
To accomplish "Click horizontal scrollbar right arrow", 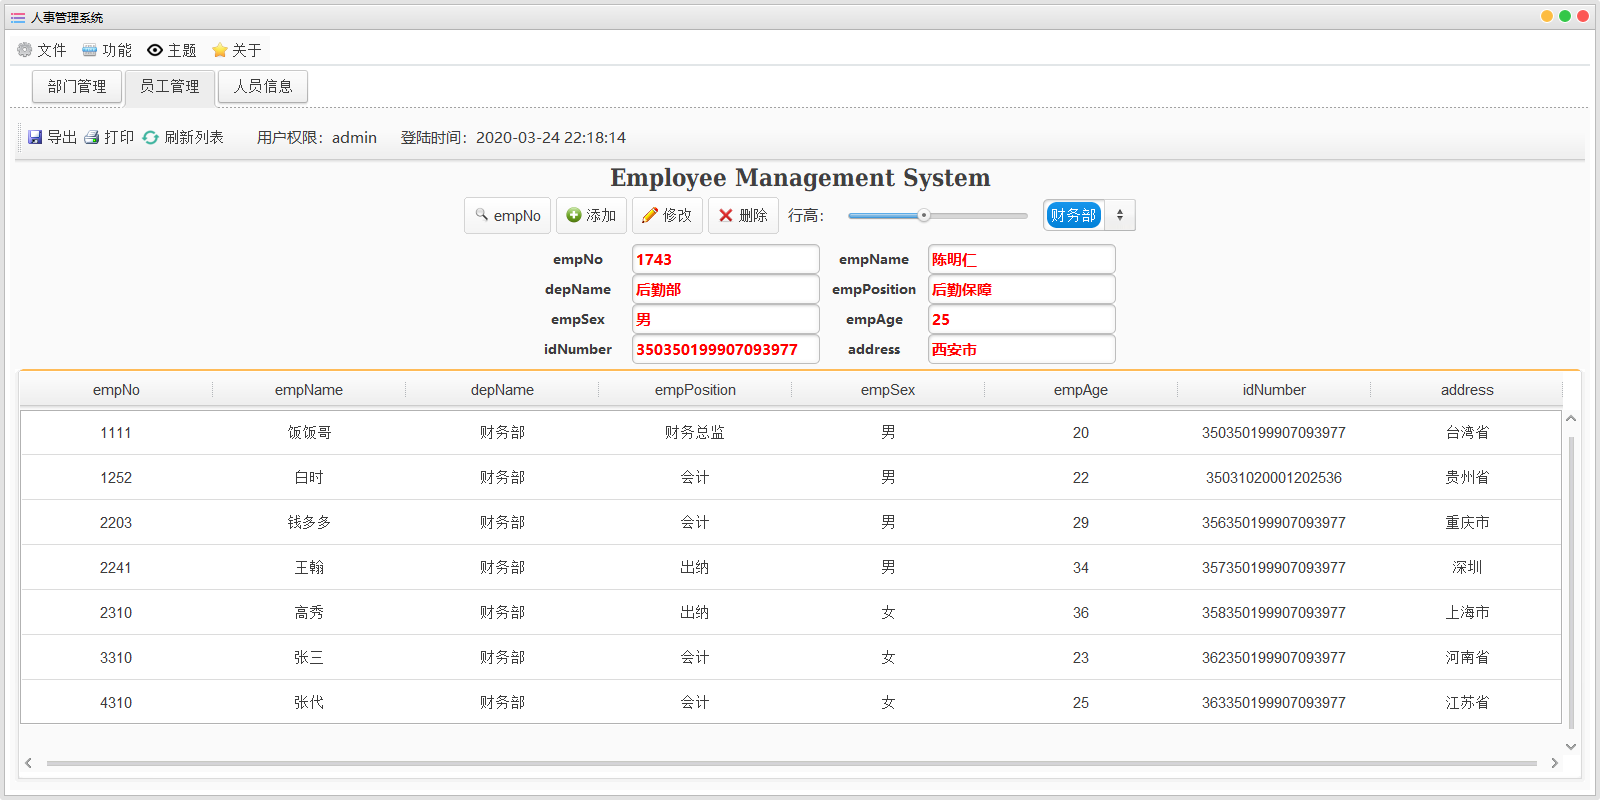I will 1554,763.
